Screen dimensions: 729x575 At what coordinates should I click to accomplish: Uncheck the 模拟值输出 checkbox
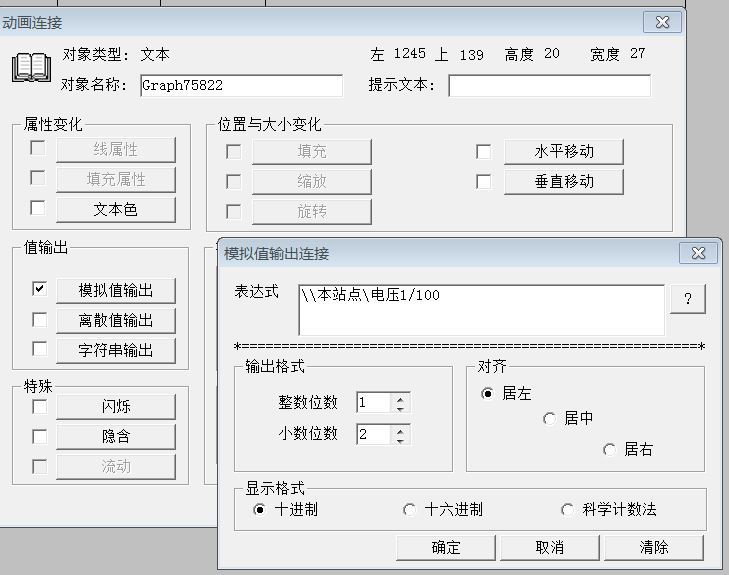click(x=39, y=289)
